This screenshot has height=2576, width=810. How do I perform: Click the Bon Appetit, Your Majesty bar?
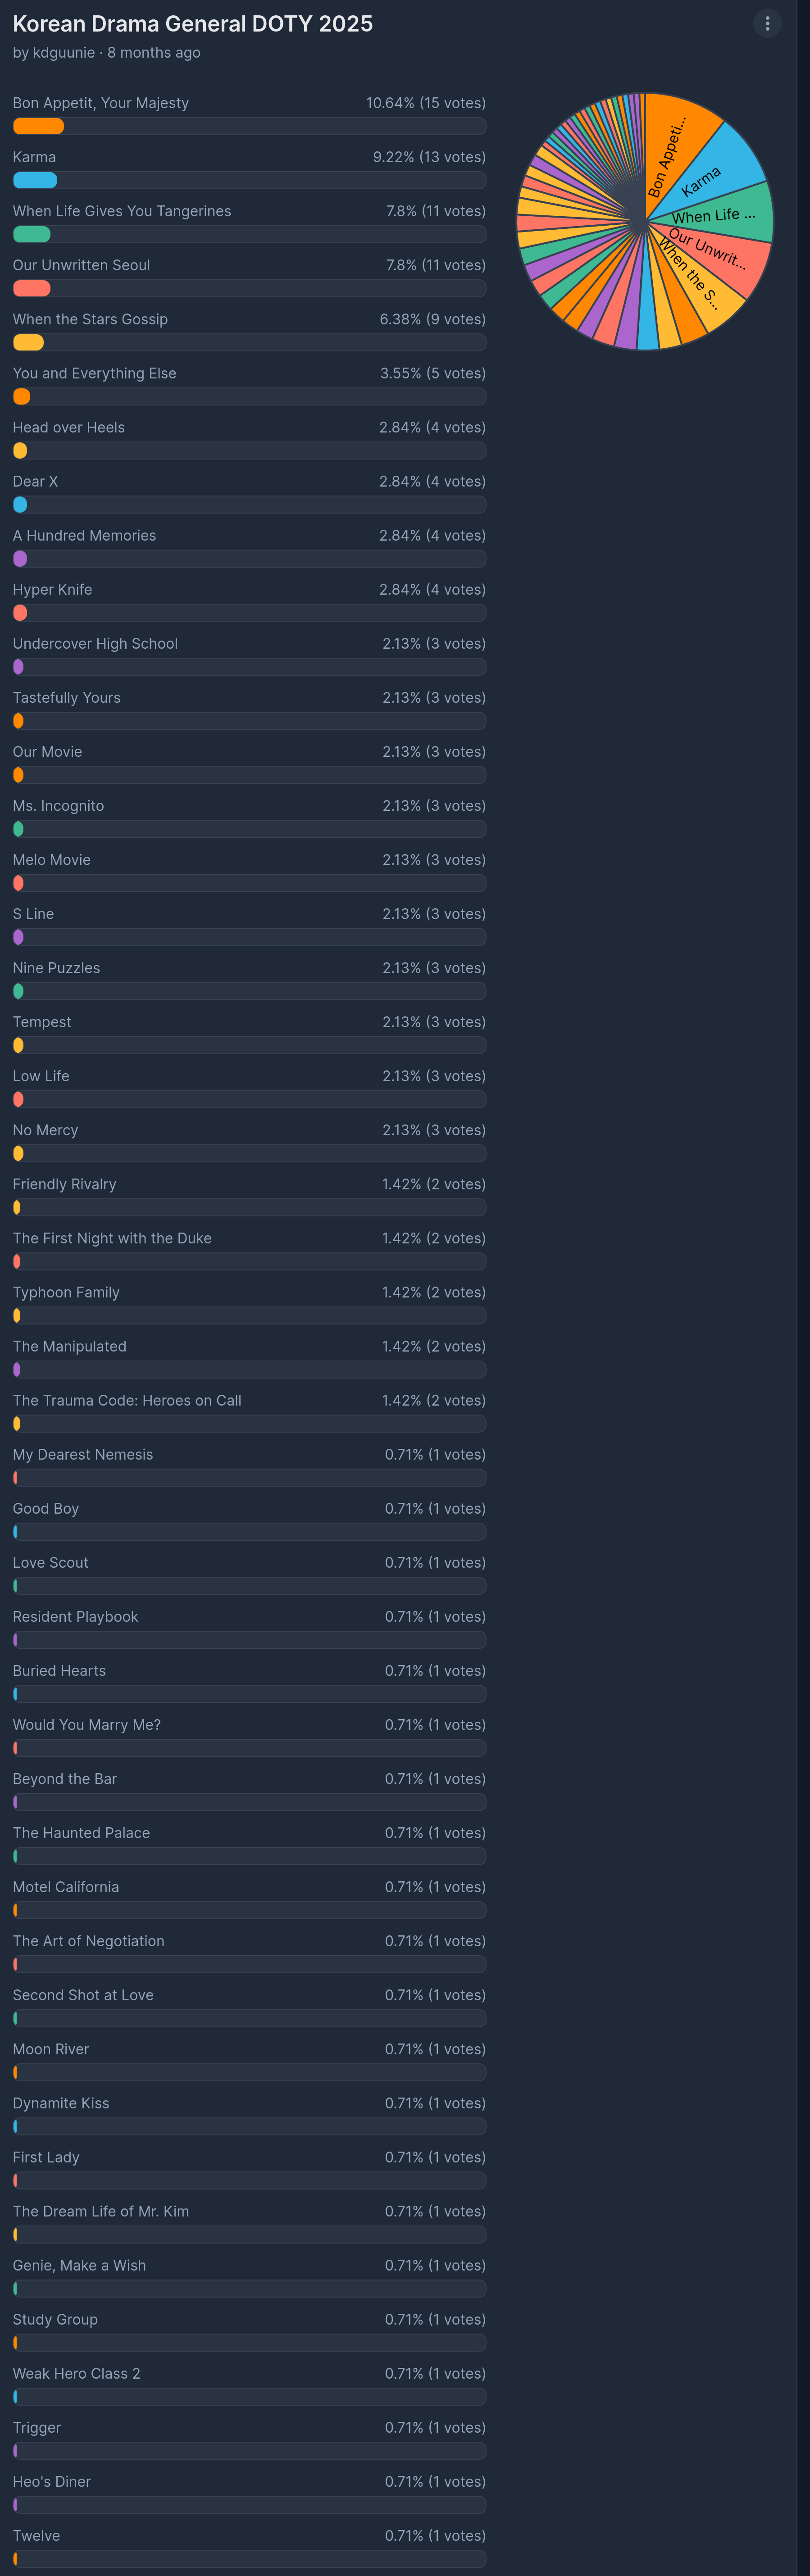tap(249, 126)
